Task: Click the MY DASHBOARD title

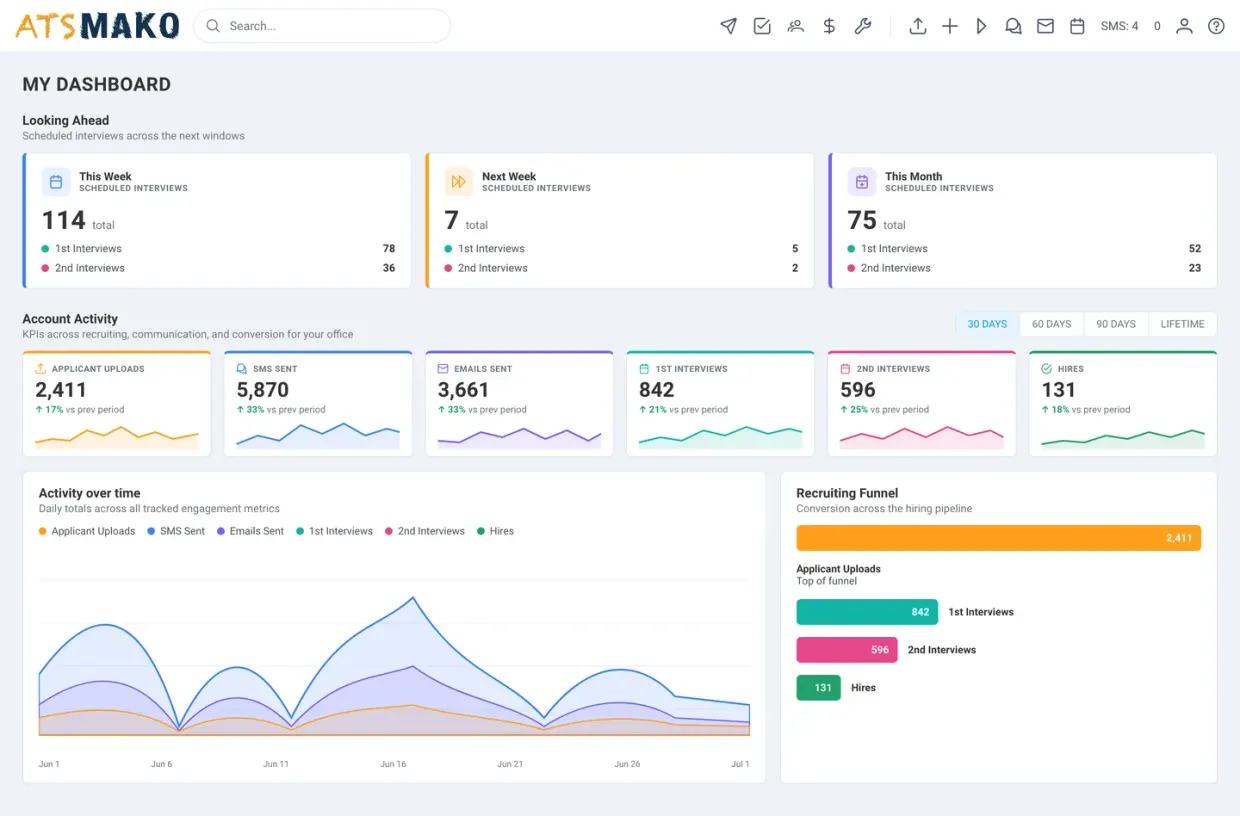Action: click(97, 85)
